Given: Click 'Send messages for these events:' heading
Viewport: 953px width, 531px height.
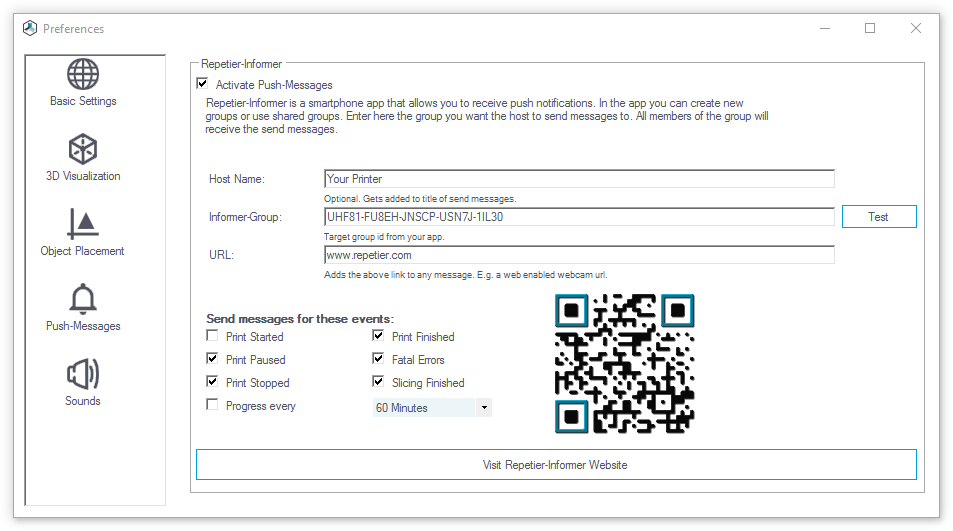Looking at the screenshot, I should (300, 319).
